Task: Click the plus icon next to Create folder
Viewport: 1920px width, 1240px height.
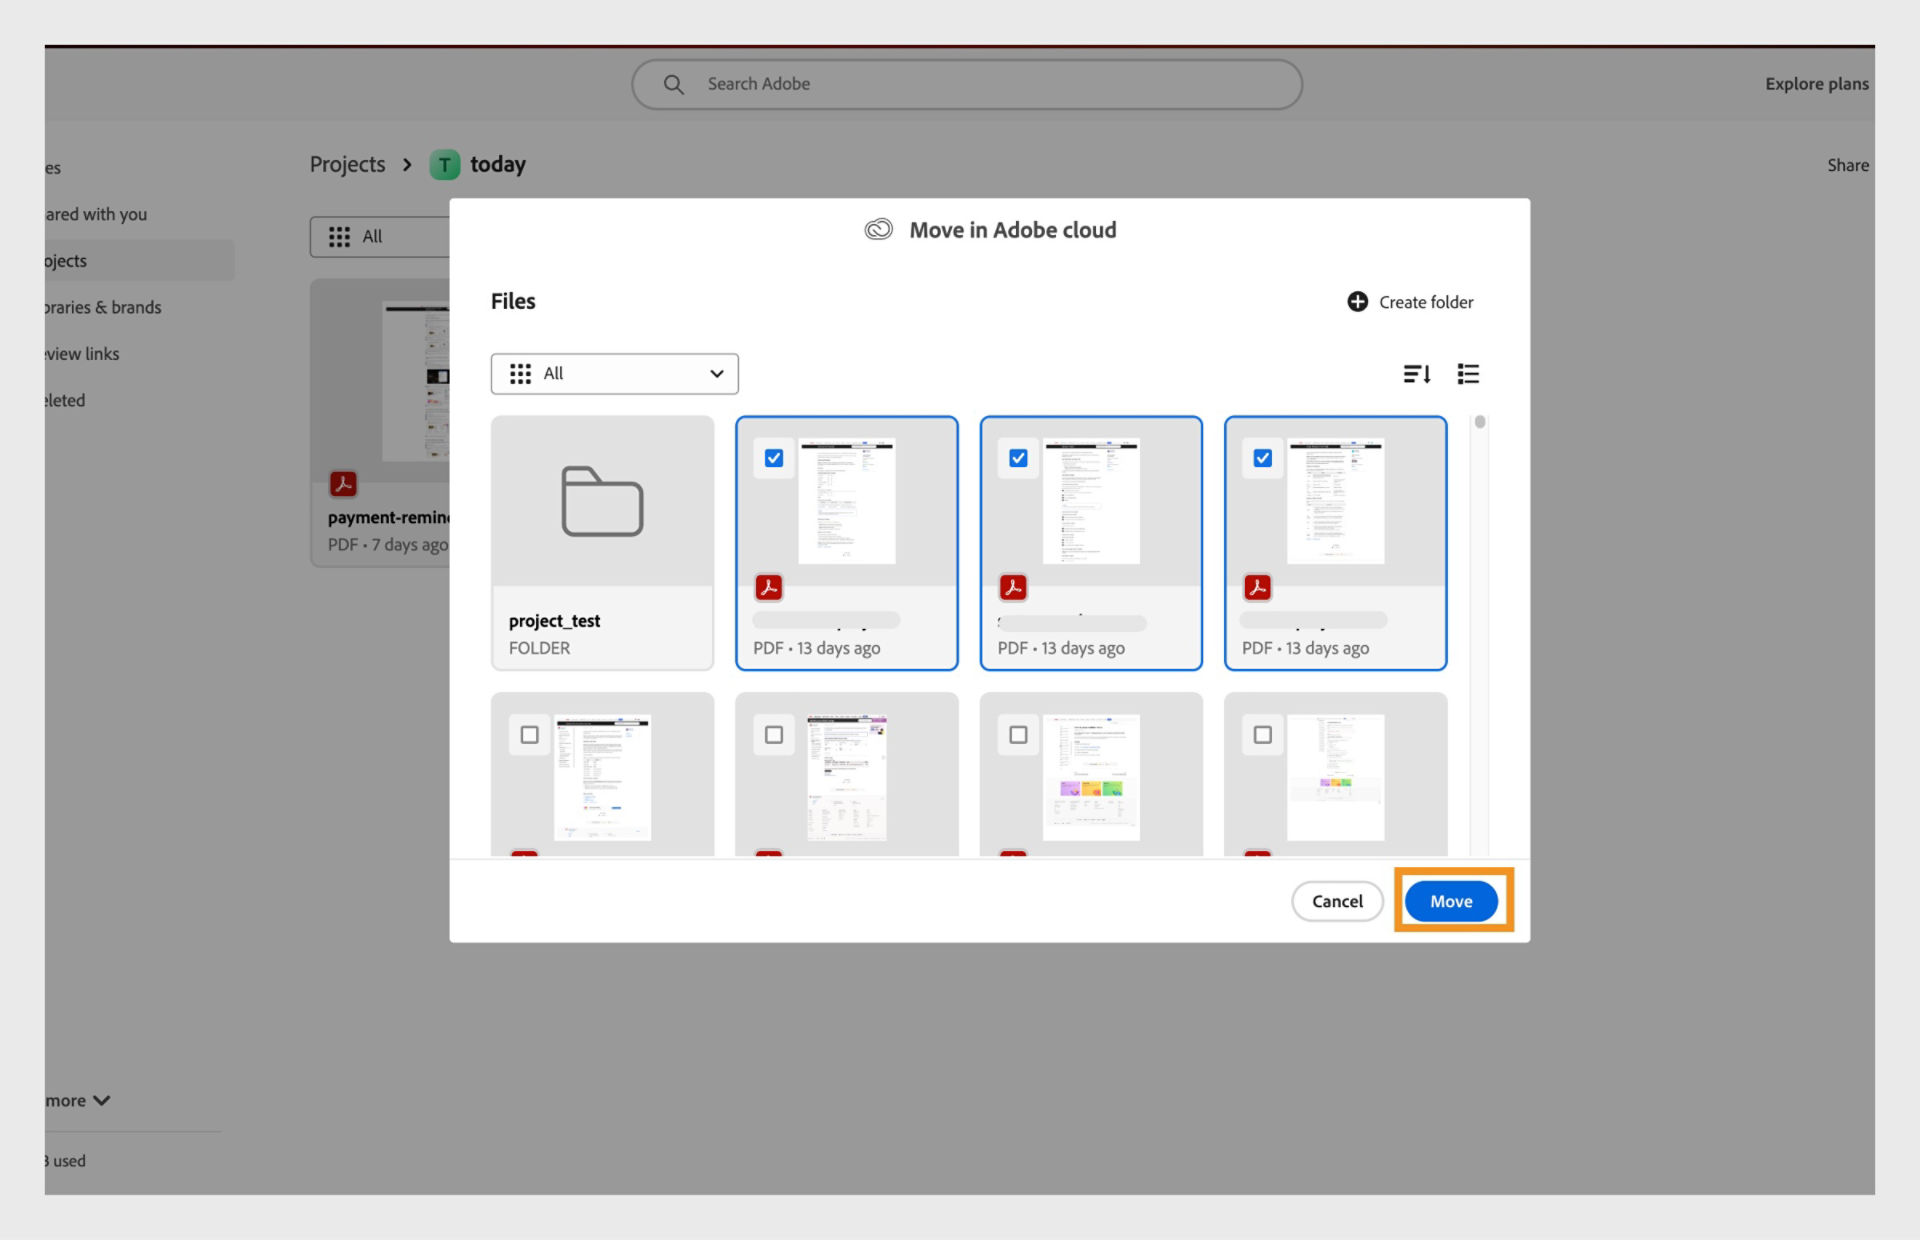Action: (x=1357, y=301)
